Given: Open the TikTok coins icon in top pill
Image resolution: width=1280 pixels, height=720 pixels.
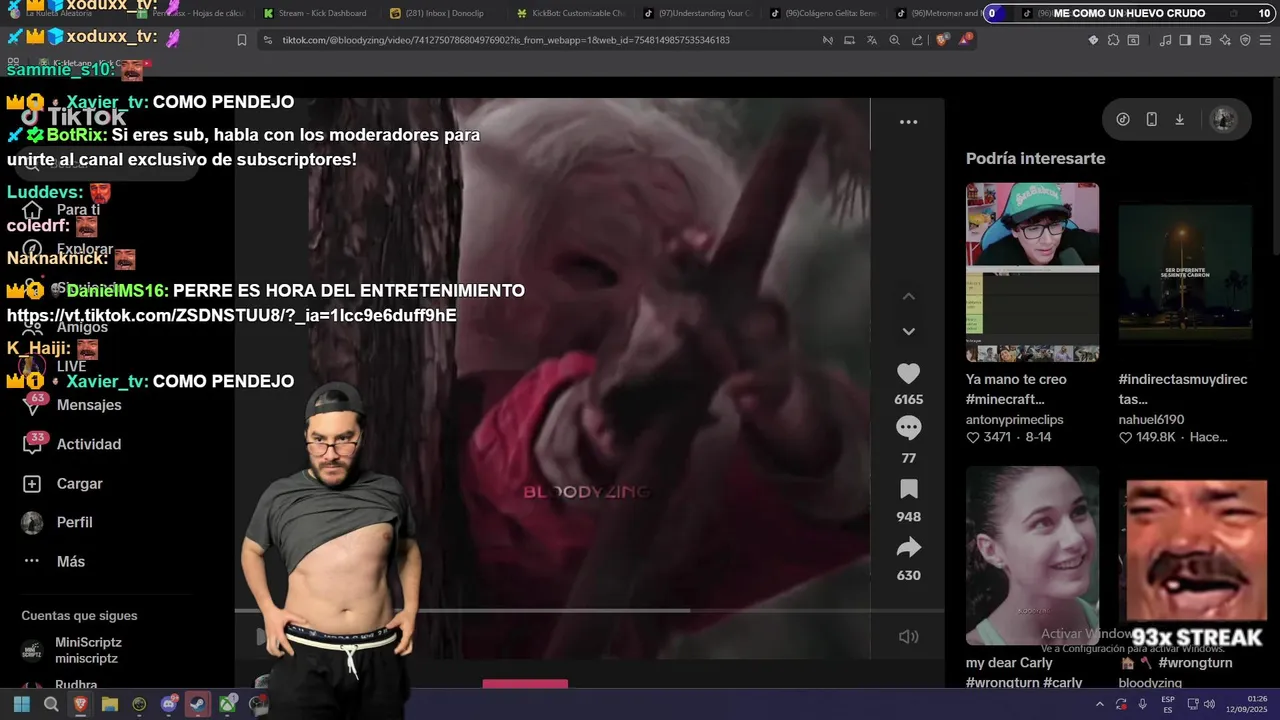Looking at the screenshot, I should (x=1123, y=119).
